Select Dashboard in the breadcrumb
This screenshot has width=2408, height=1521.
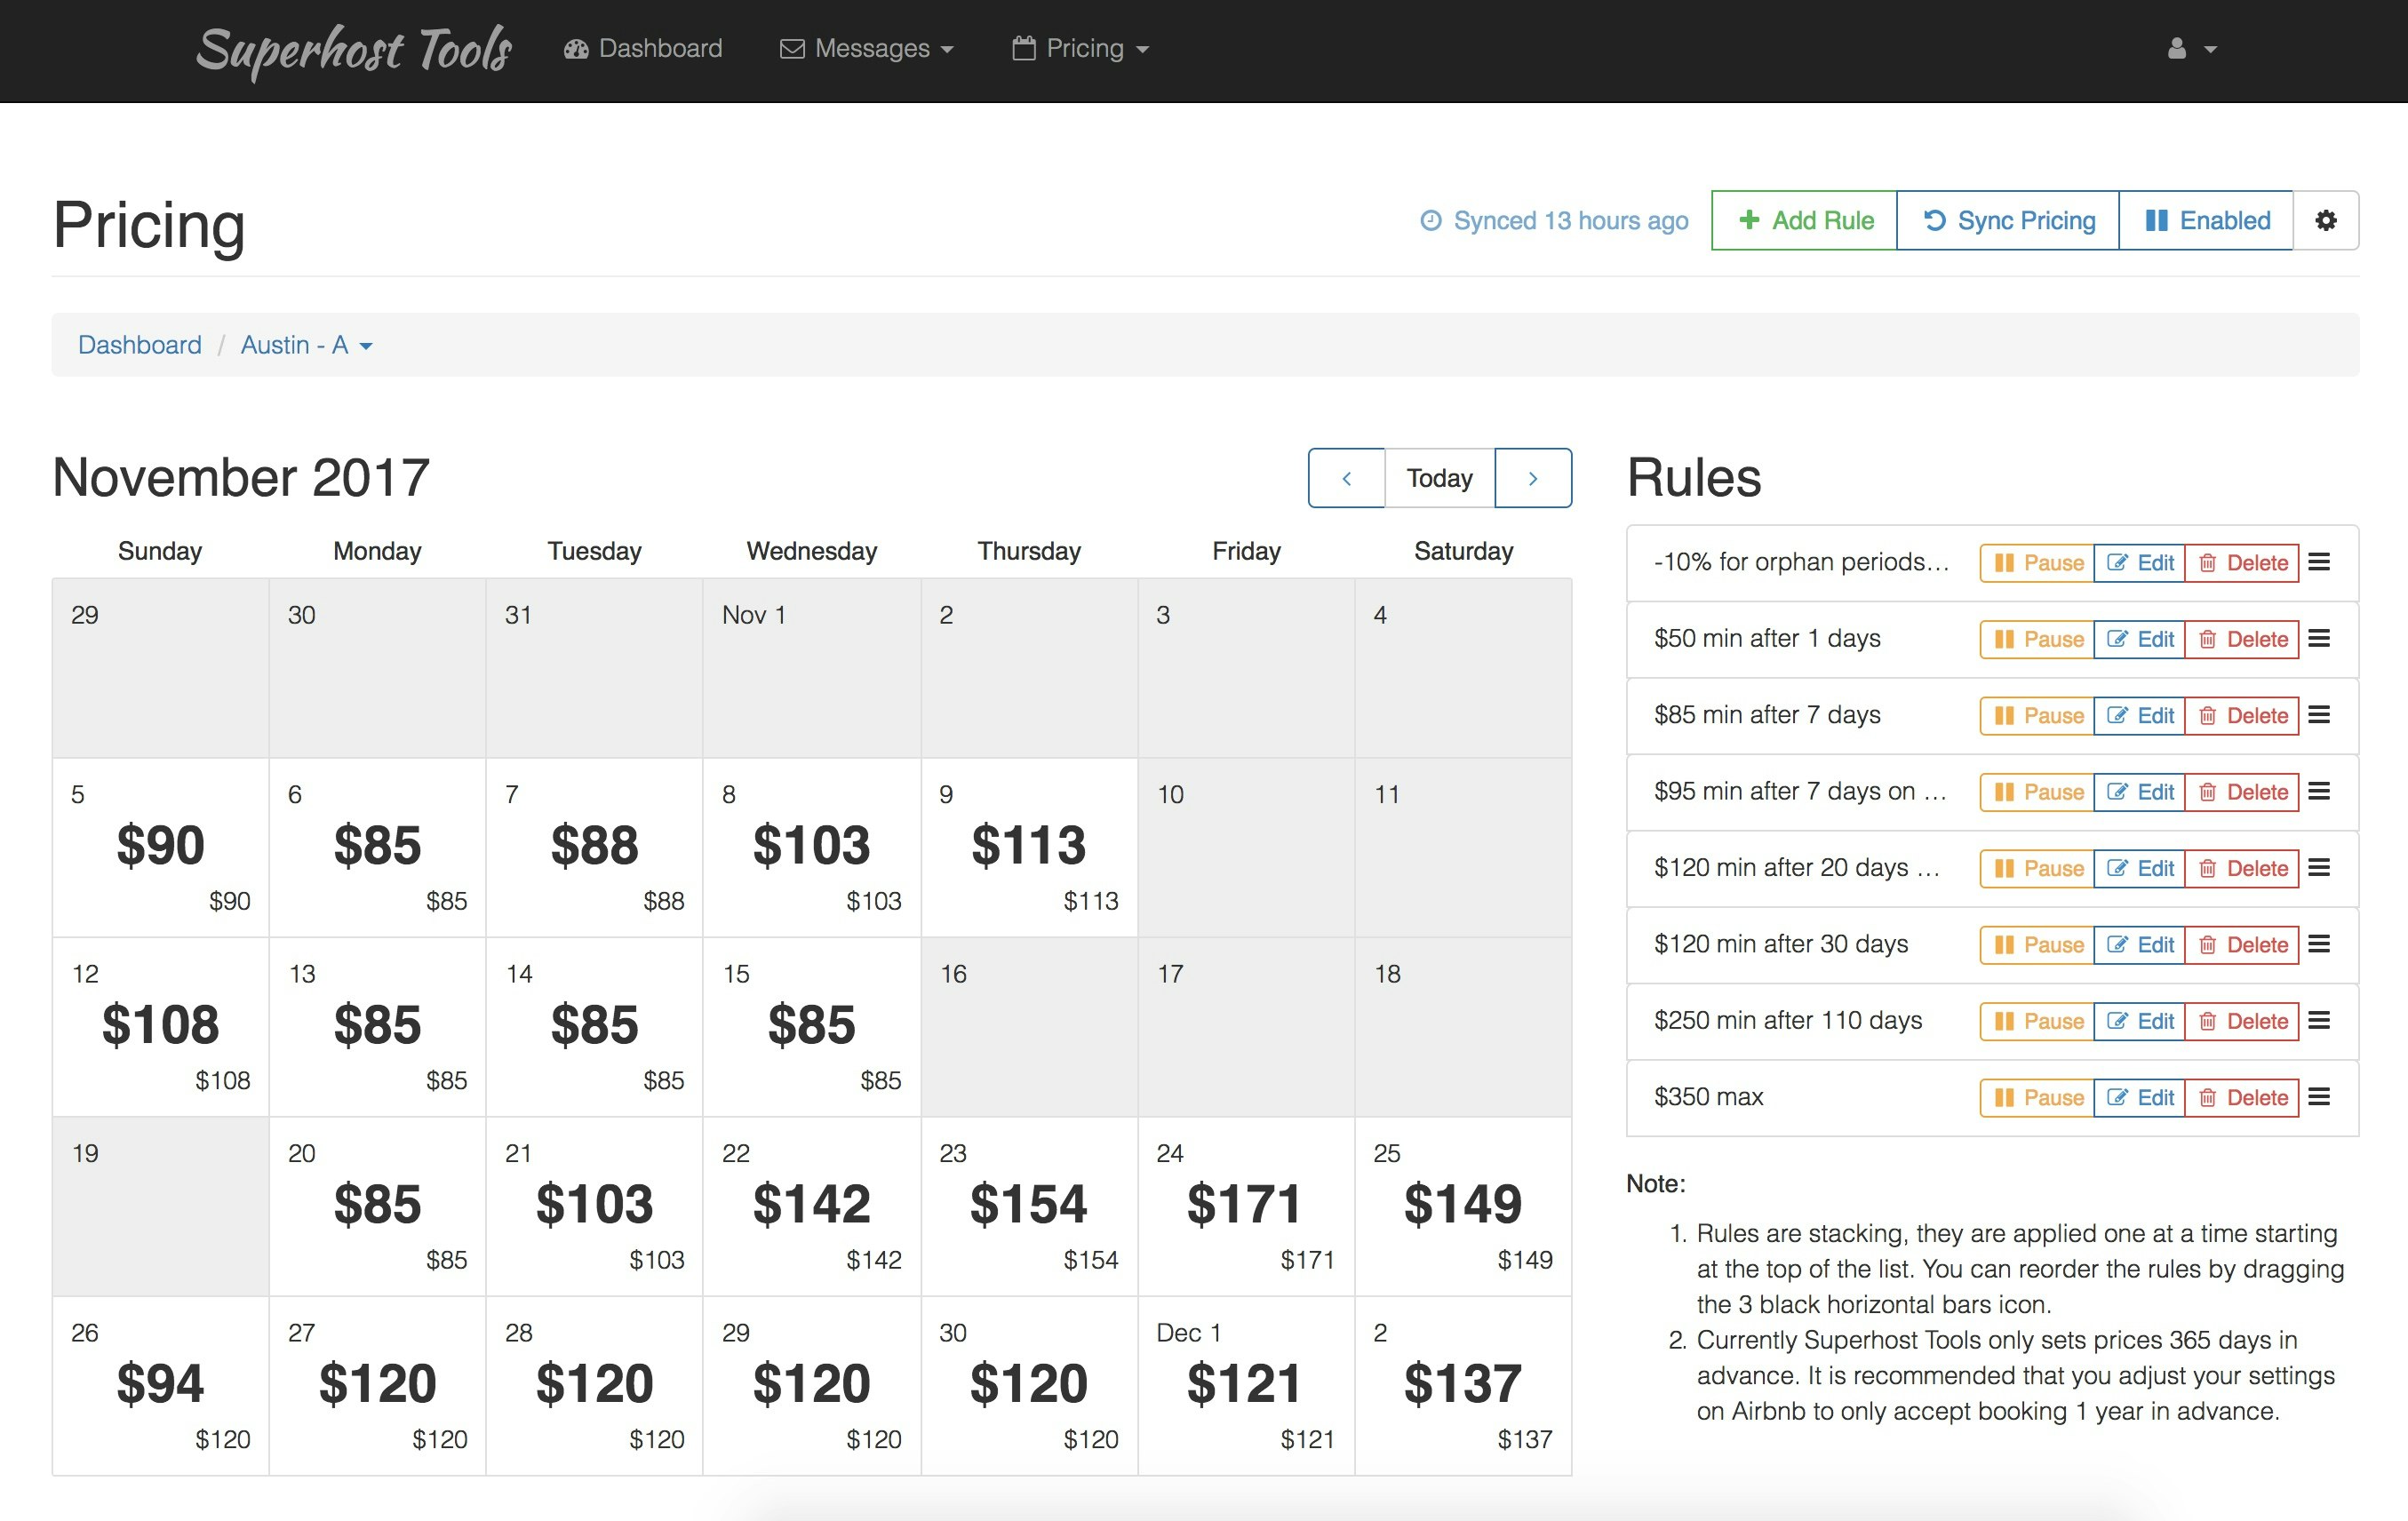coord(139,344)
